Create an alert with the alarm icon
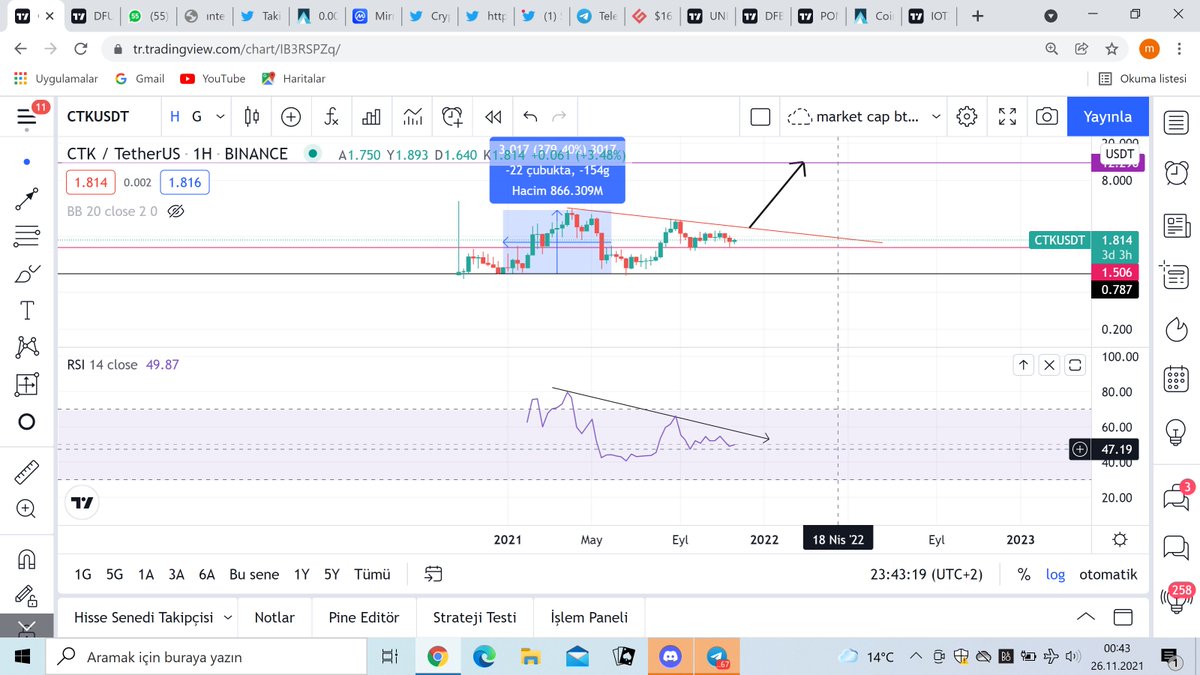Screen dimensions: 1200x675 tap(453, 117)
